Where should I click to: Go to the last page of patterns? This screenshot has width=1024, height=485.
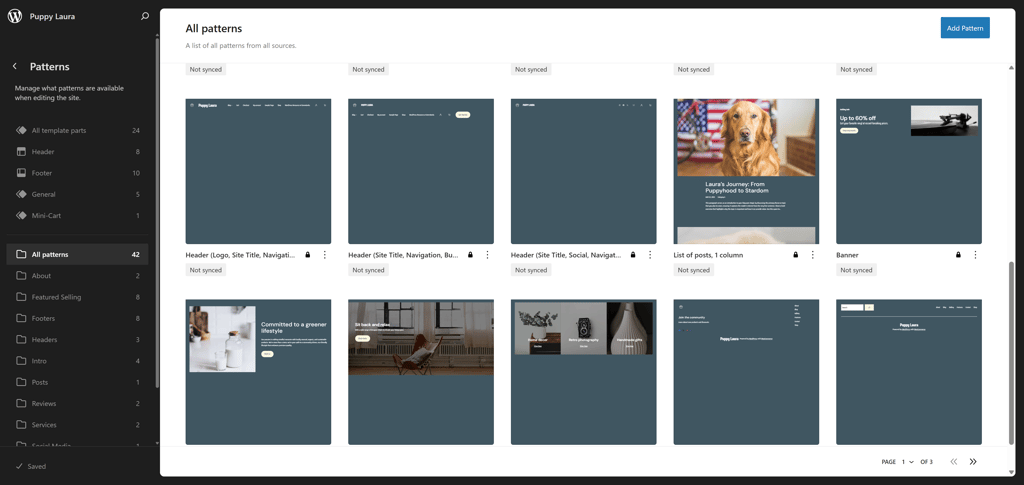click(973, 462)
